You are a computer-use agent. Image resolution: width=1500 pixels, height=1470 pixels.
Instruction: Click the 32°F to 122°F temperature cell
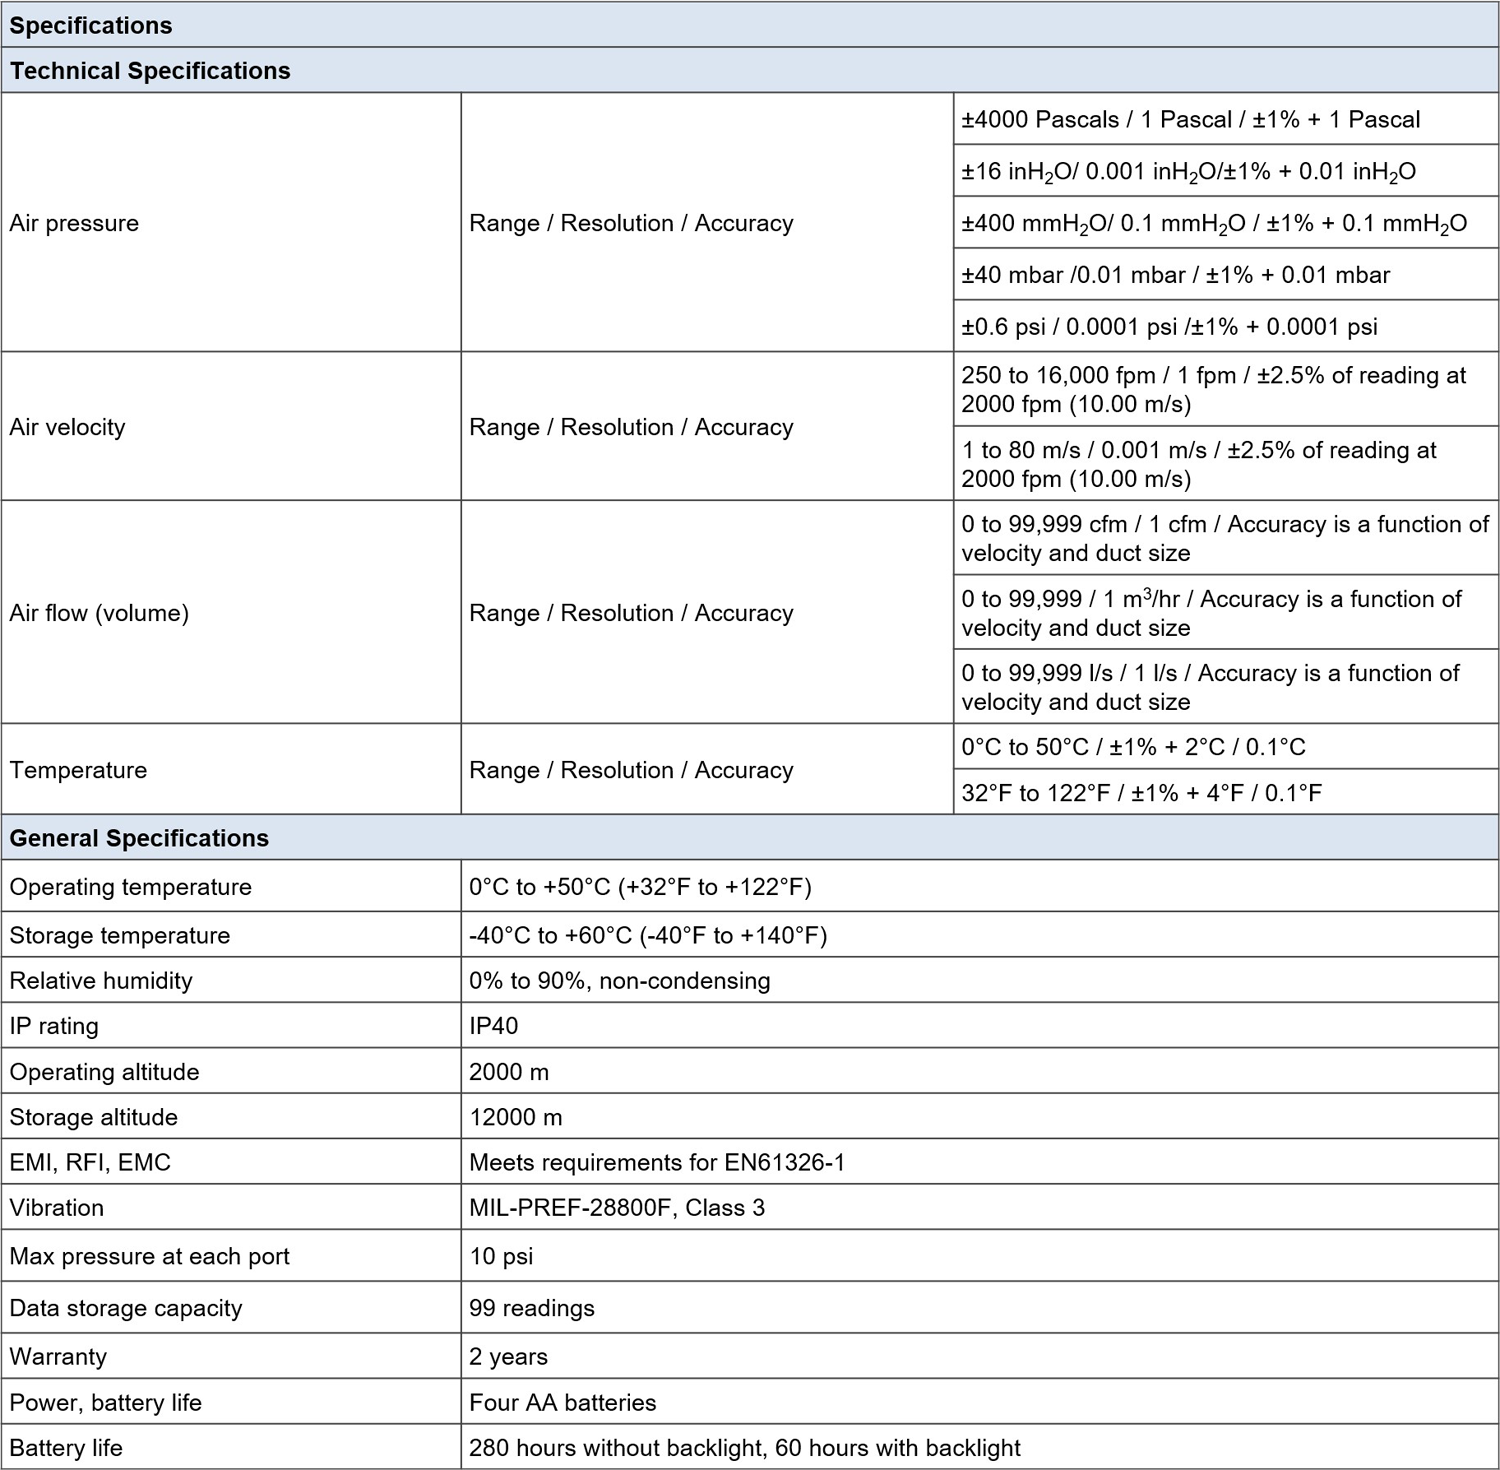(x=1141, y=793)
